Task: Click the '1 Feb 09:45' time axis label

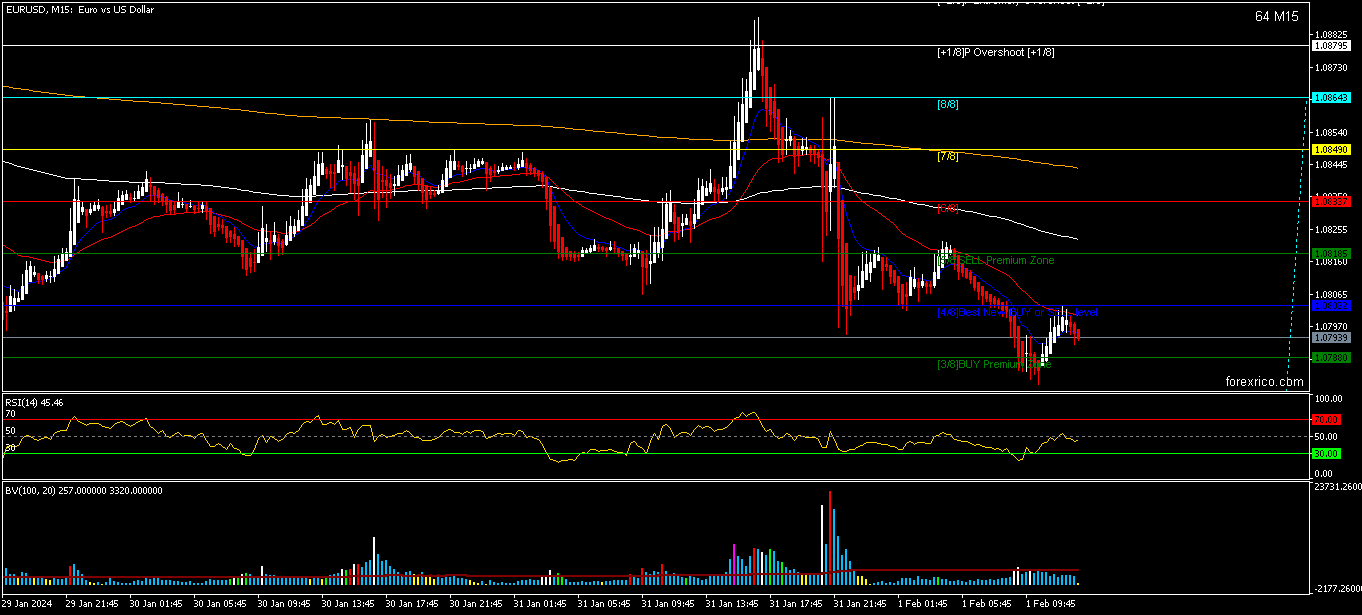Action: tap(1052, 605)
